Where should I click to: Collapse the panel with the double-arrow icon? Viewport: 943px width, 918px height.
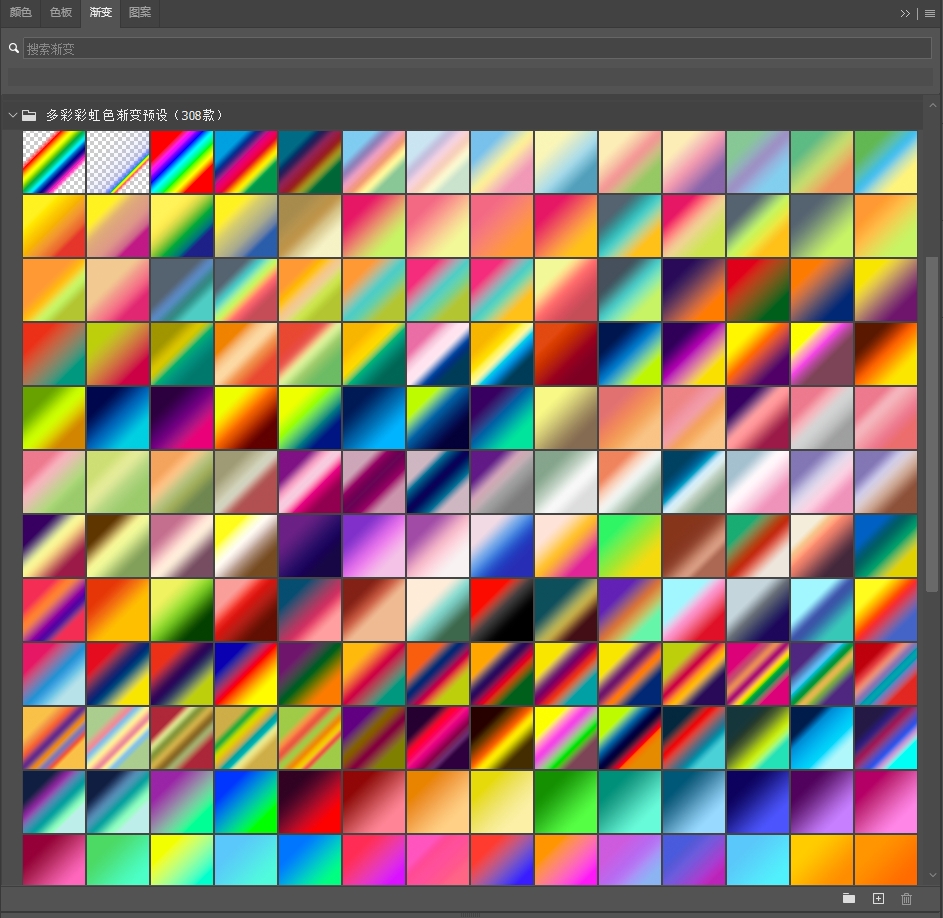pos(905,13)
